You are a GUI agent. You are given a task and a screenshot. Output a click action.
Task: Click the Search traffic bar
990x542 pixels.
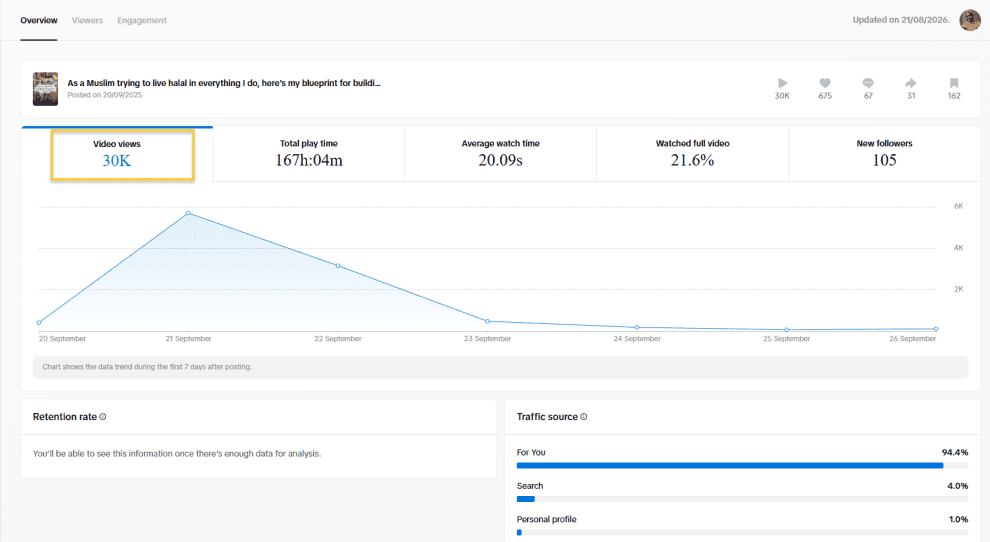pos(742,499)
